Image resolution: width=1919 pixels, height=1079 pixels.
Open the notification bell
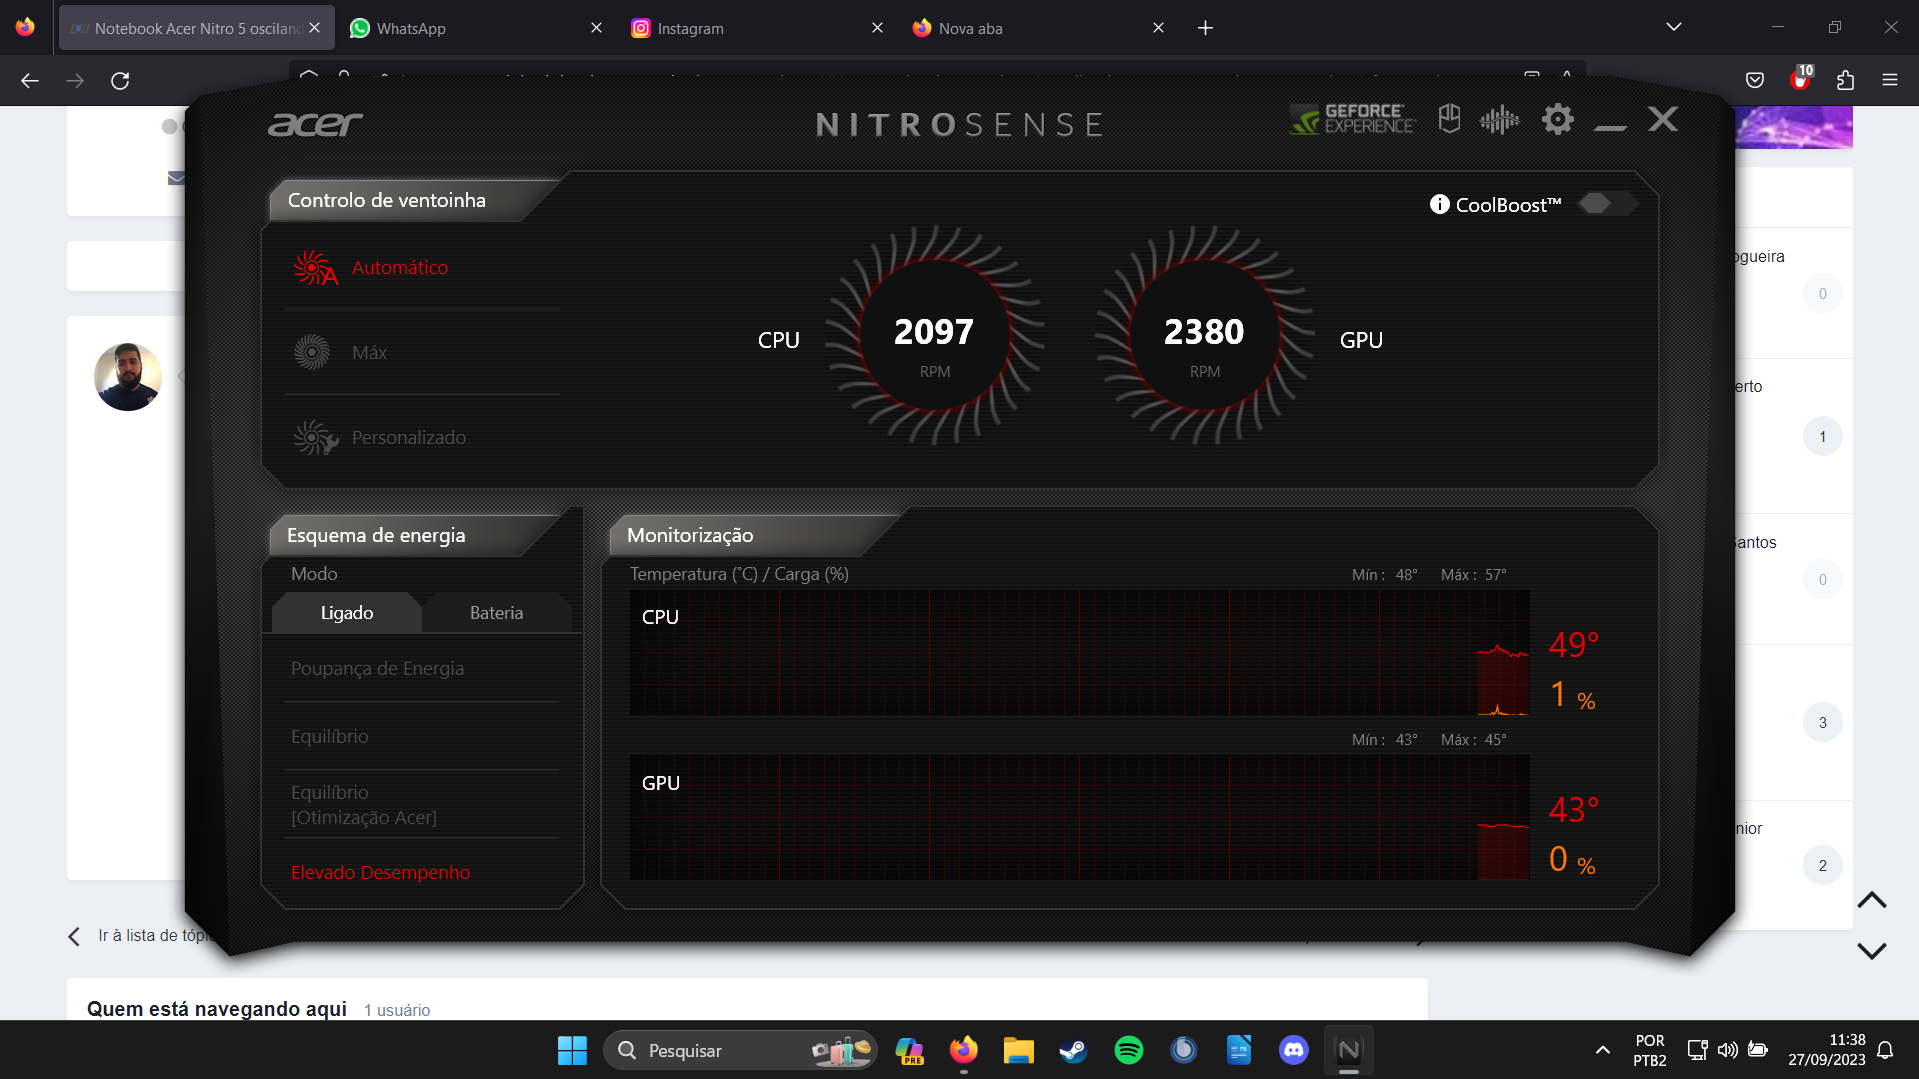pyautogui.click(x=1885, y=1050)
